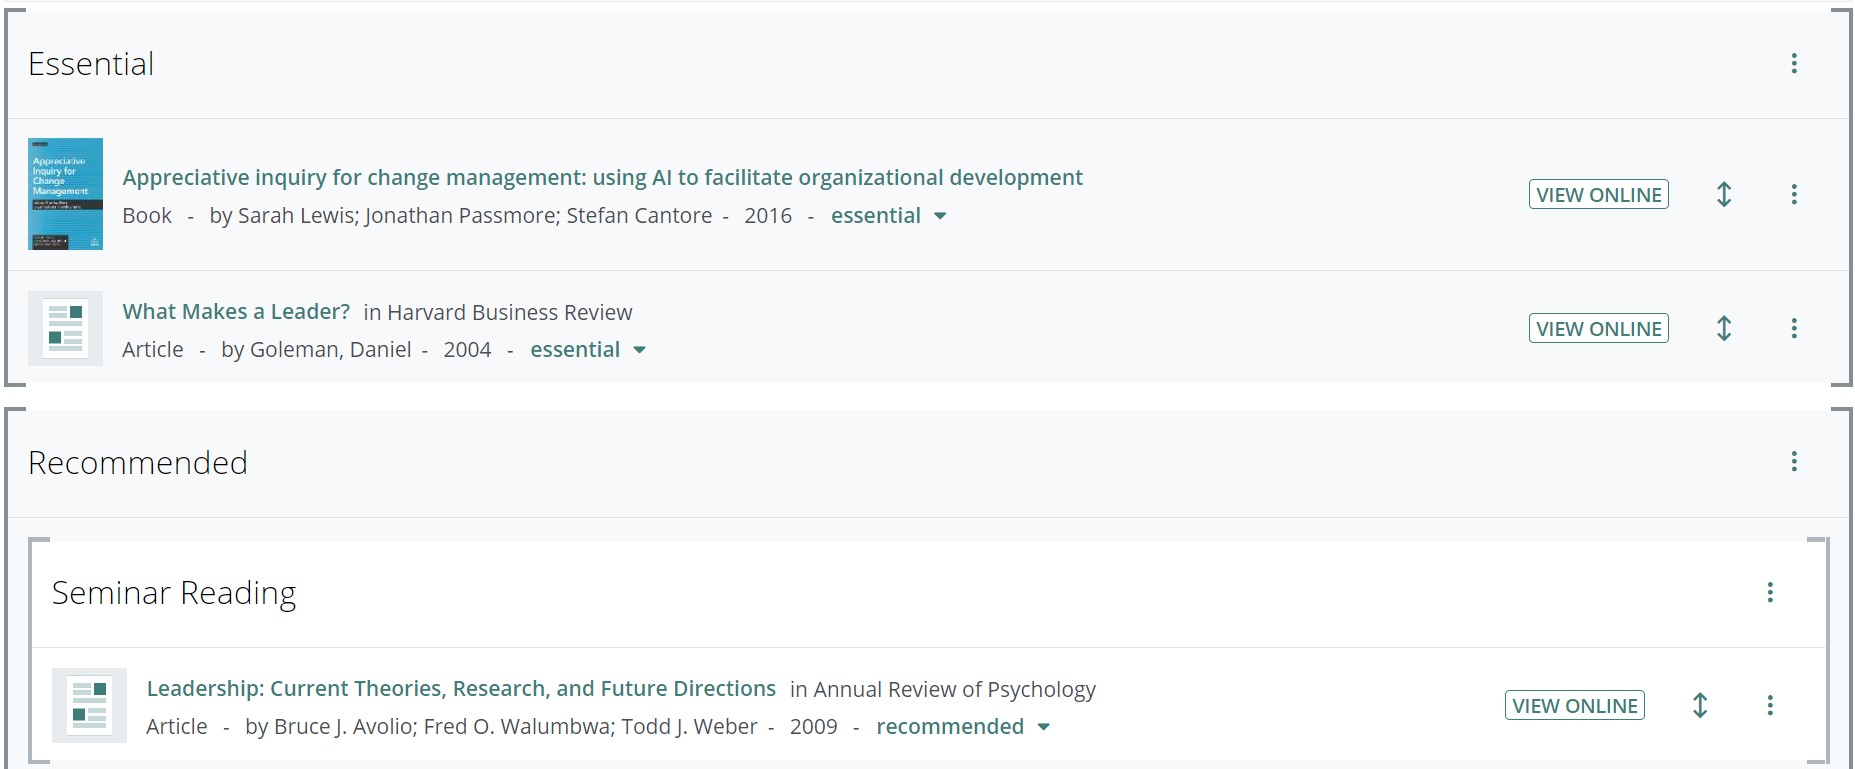Expand essential dropdown on Appreciative inquiry book
1855x769 pixels.
pyautogui.click(x=939, y=216)
